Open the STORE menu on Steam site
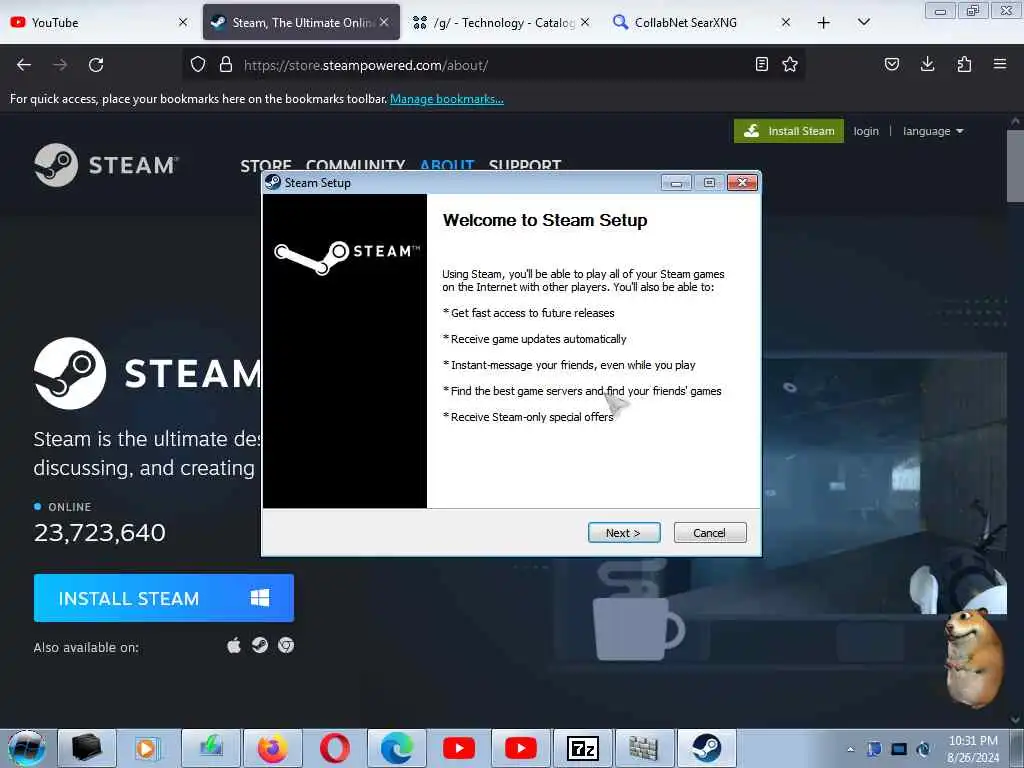 (266, 165)
